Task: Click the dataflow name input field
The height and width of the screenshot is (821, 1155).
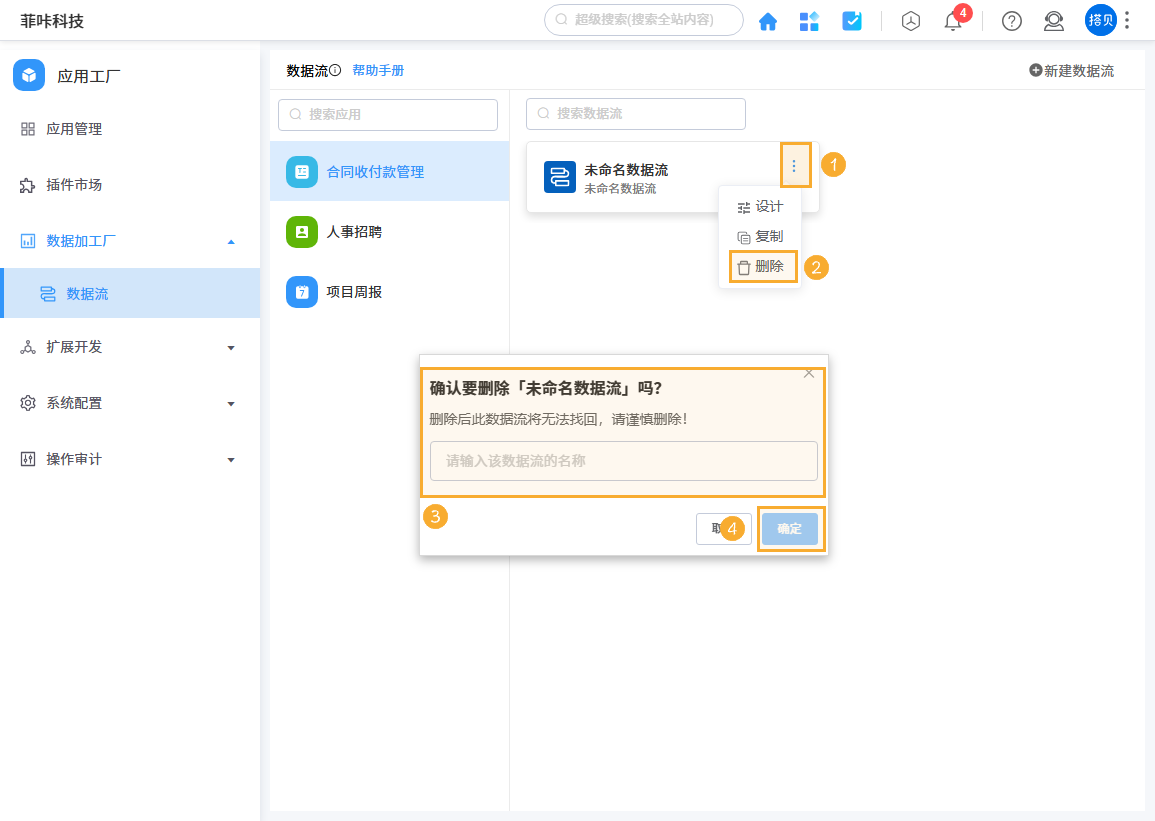Action: pyautogui.click(x=623, y=460)
